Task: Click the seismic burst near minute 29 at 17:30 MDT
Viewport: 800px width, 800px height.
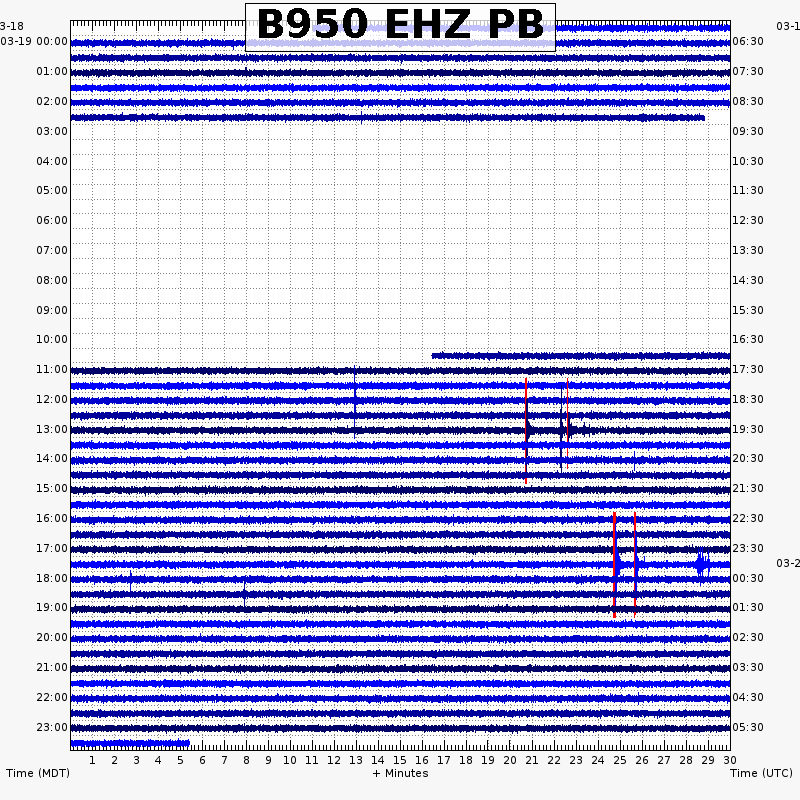Action: click(x=703, y=564)
